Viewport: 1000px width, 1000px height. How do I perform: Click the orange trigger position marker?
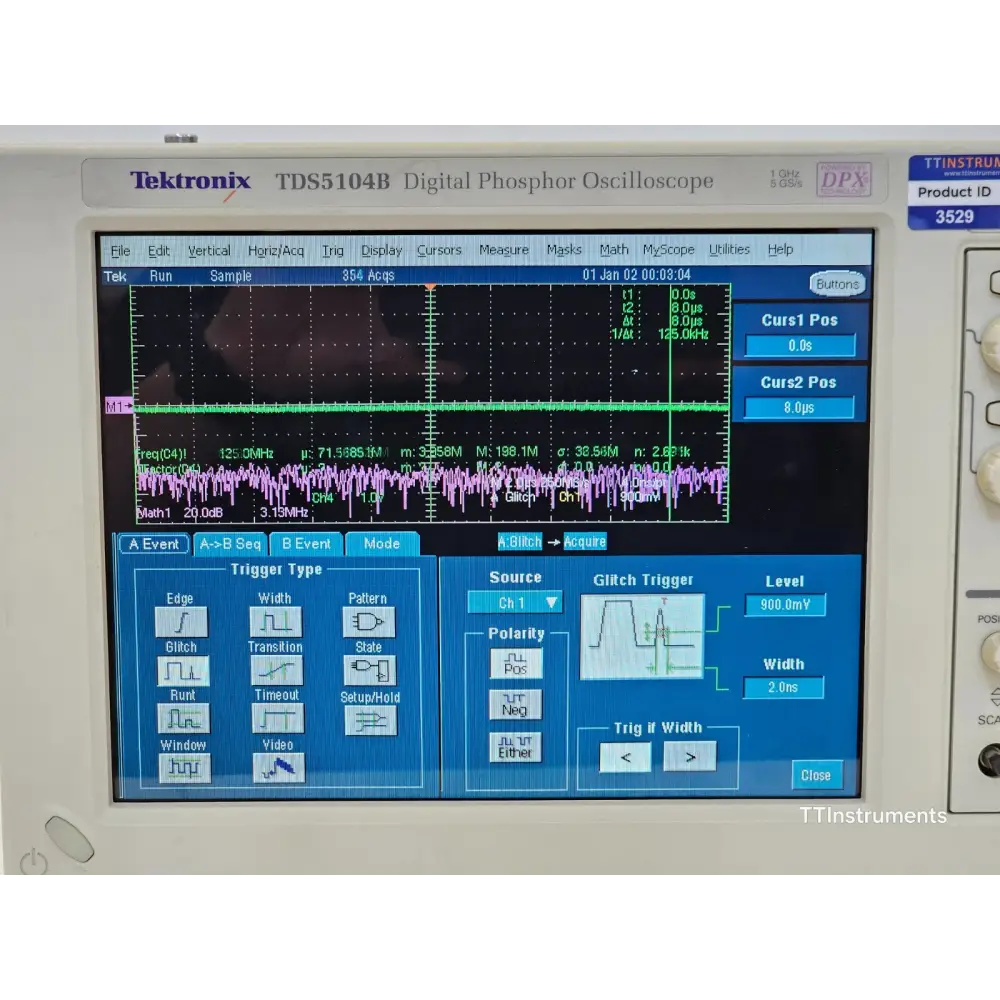tap(430, 288)
